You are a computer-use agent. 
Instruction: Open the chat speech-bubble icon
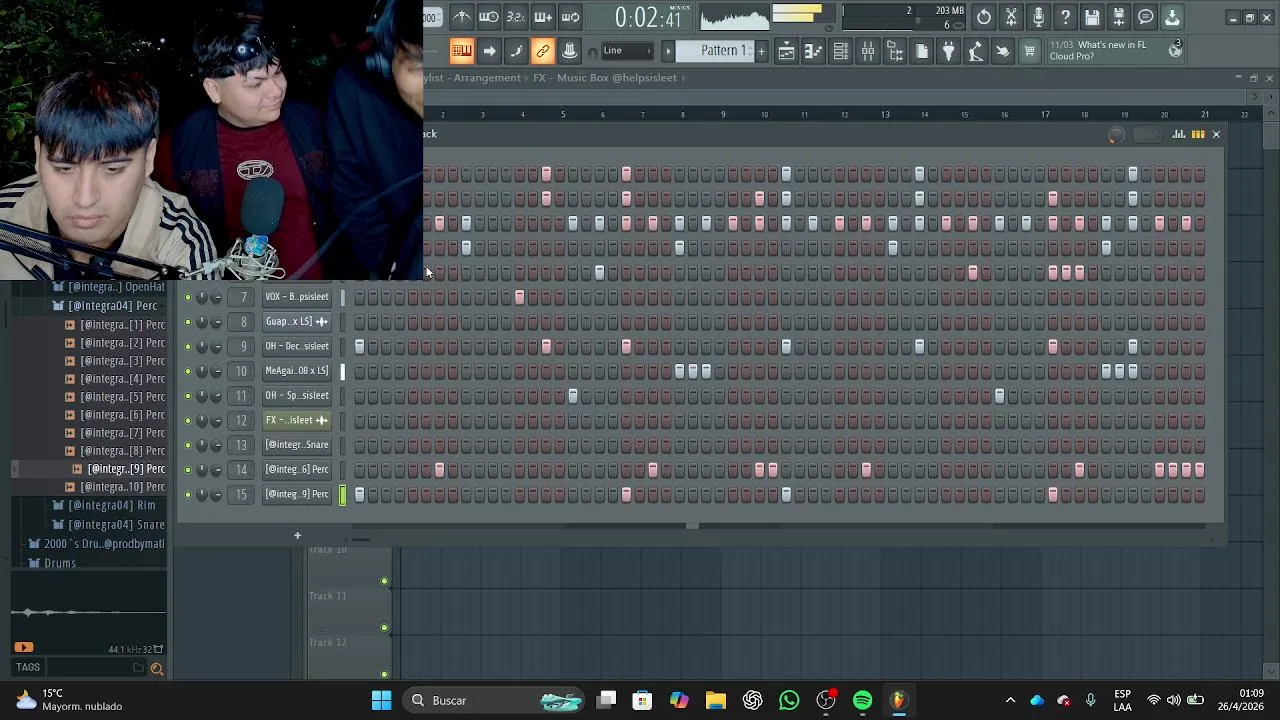pyautogui.click(x=1146, y=17)
